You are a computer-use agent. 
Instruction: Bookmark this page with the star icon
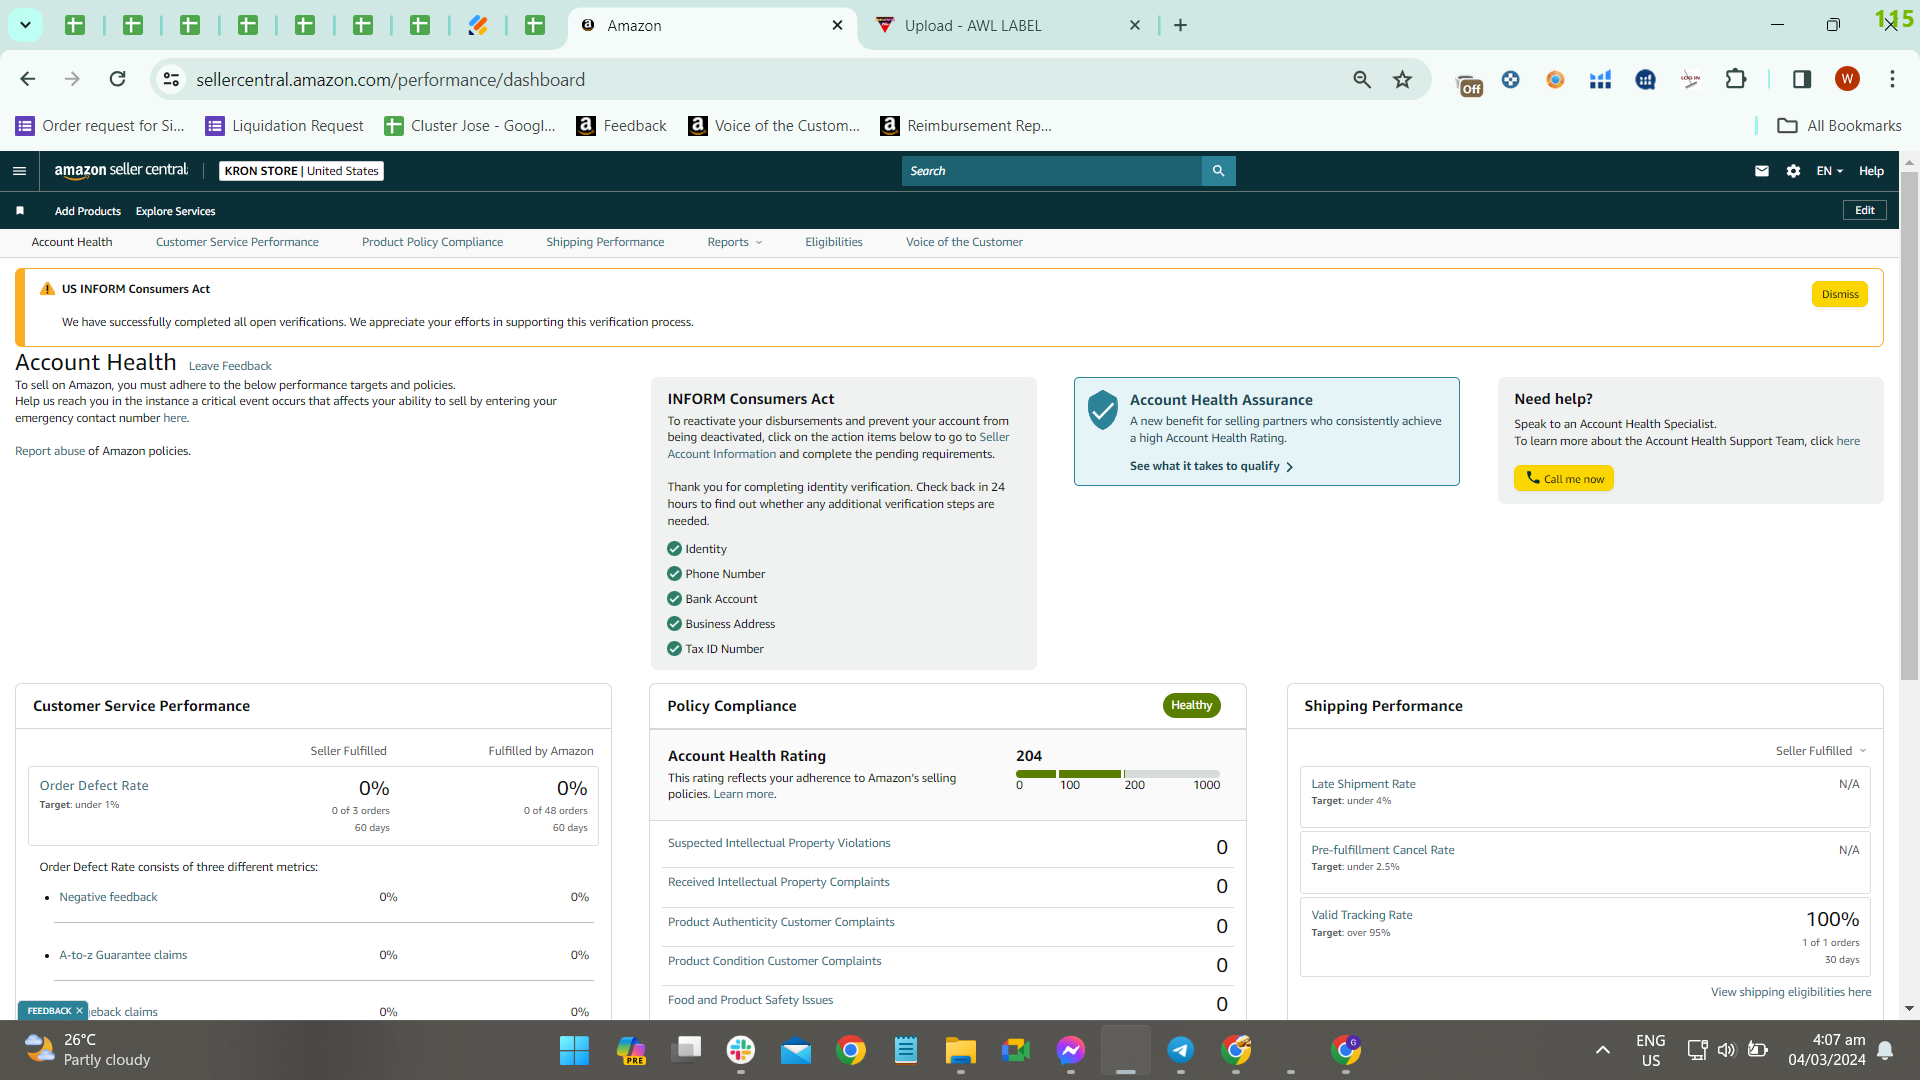click(x=1403, y=80)
